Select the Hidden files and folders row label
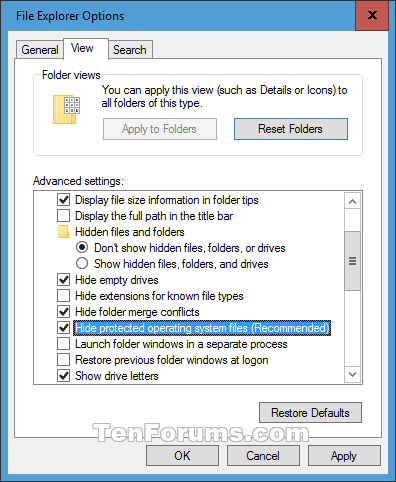This screenshot has height=482, width=396. (x=130, y=232)
